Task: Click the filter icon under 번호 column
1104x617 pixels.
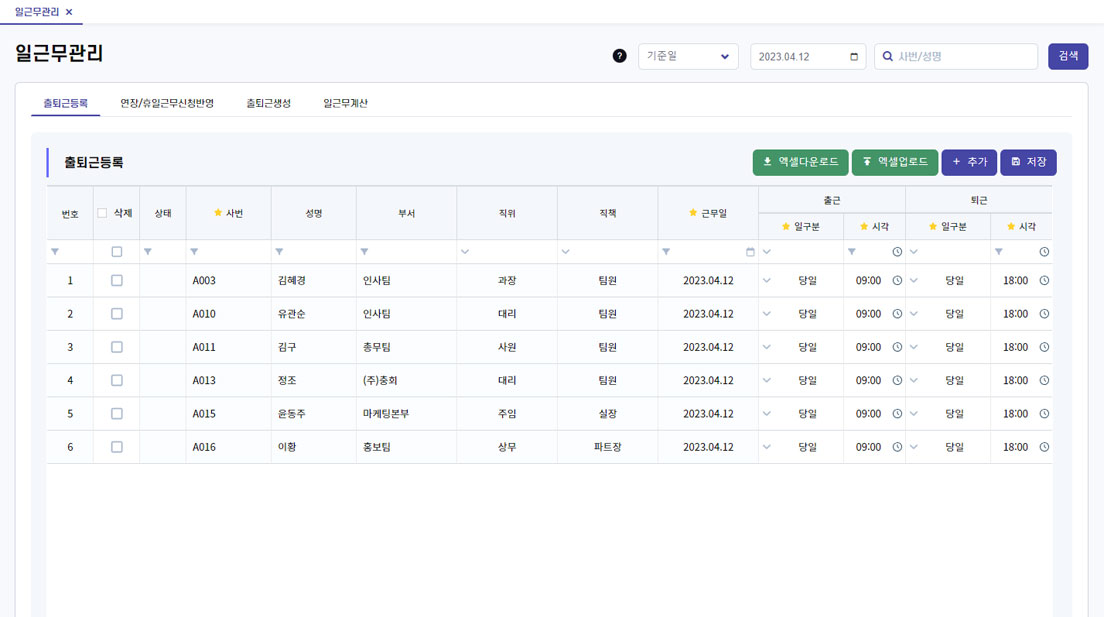Action: (x=55, y=251)
